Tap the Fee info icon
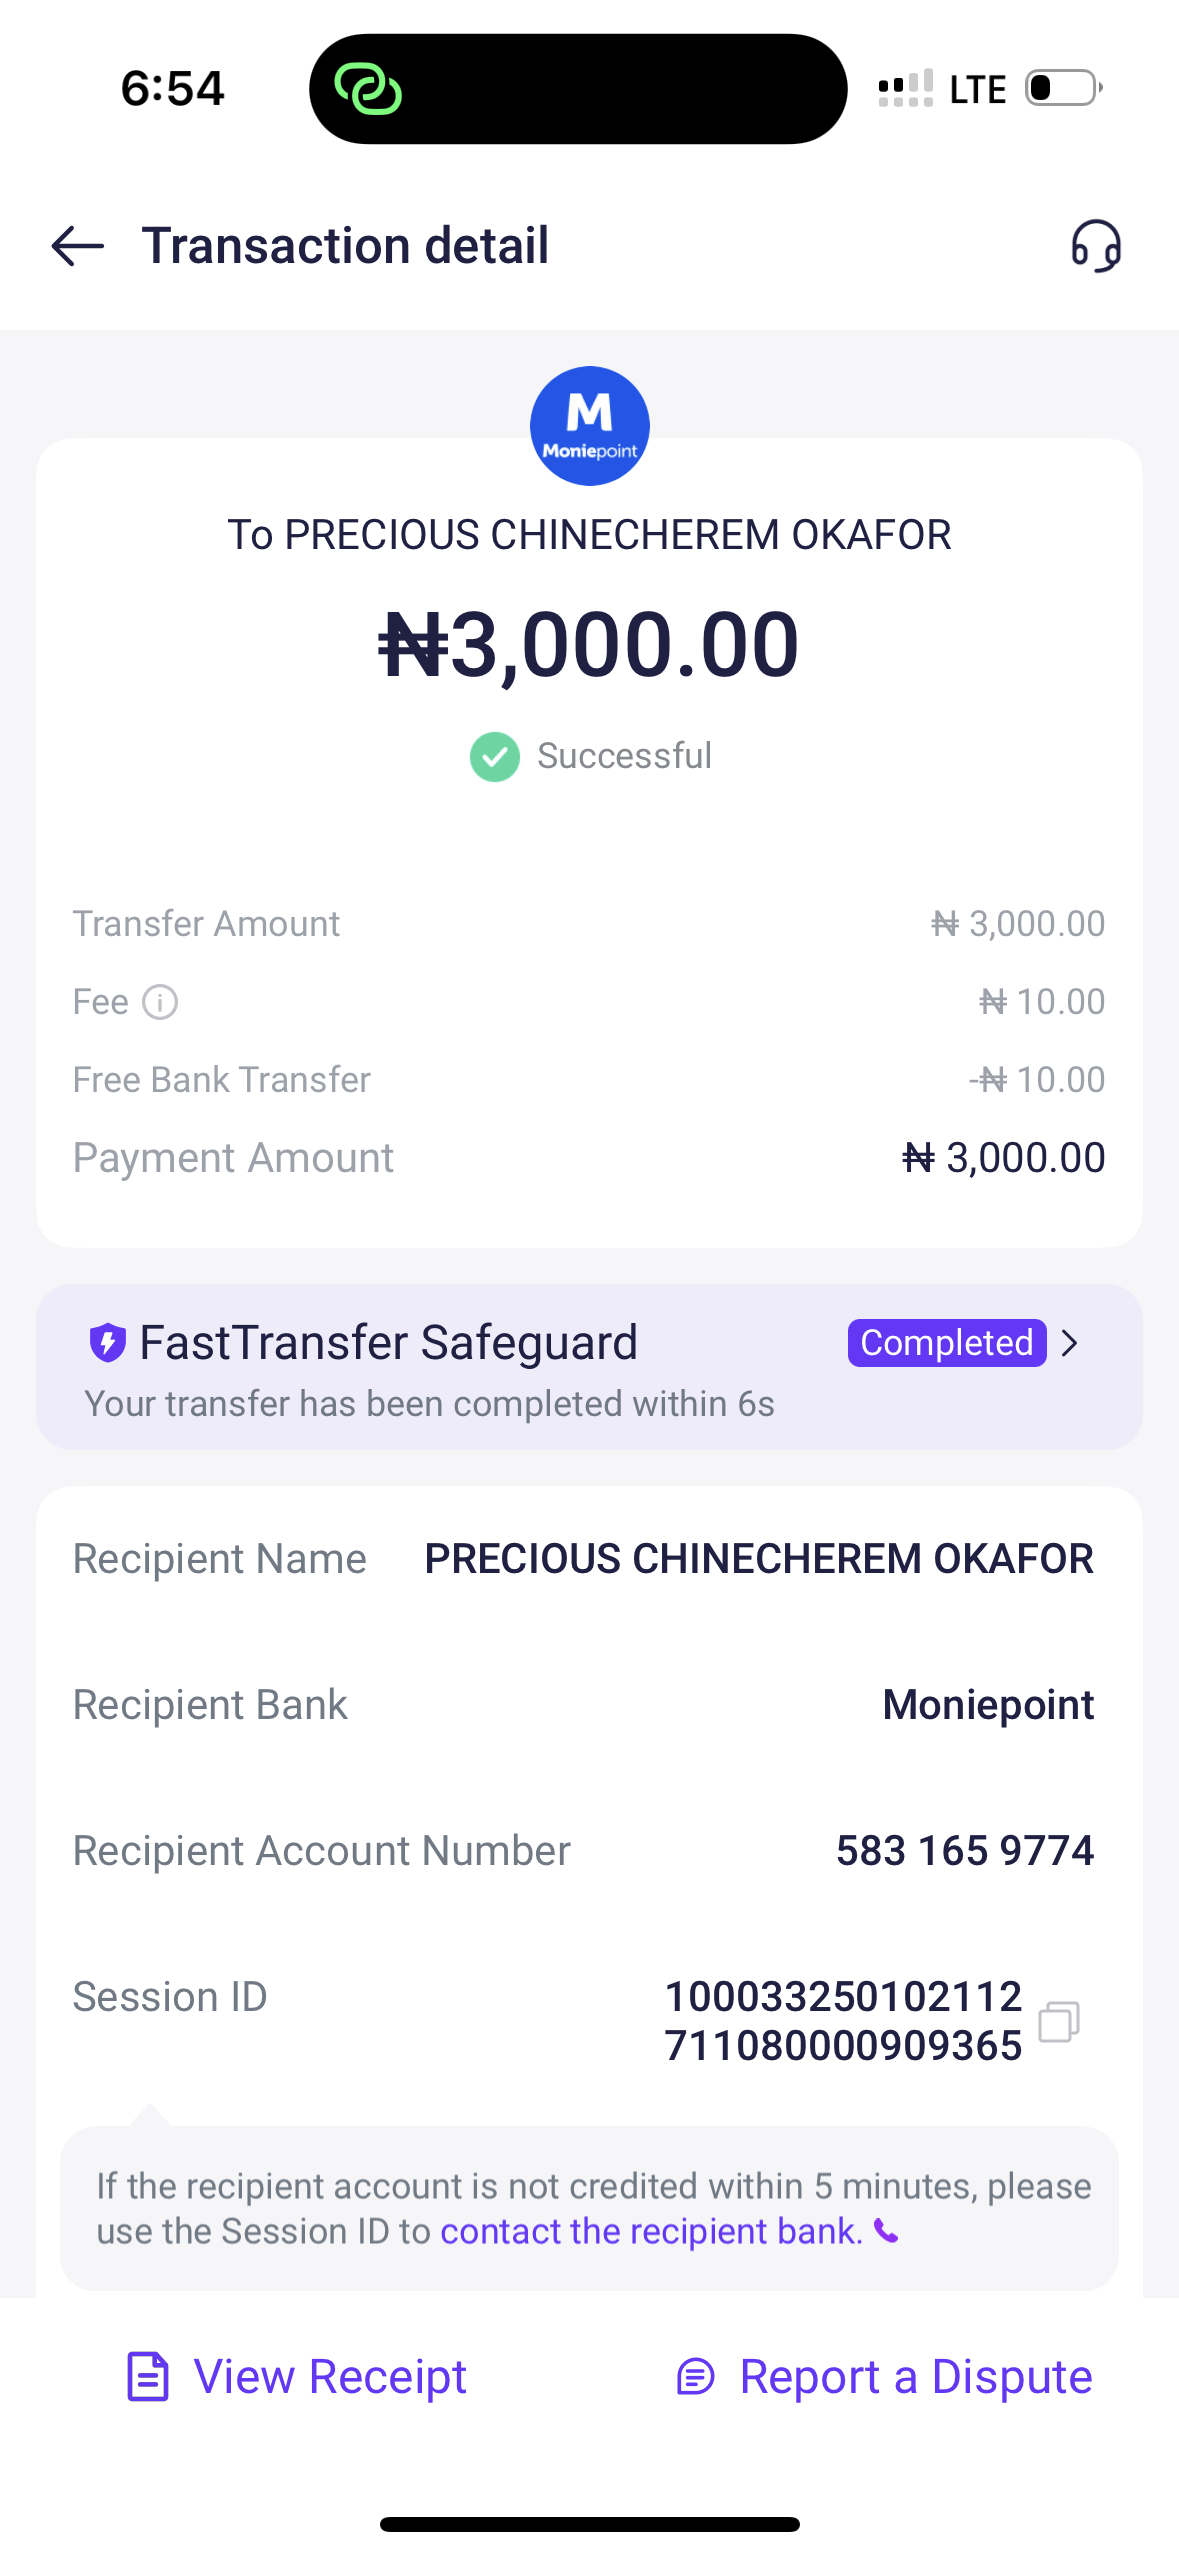This screenshot has height=2556, width=1179. pyautogui.click(x=160, y=1002)
